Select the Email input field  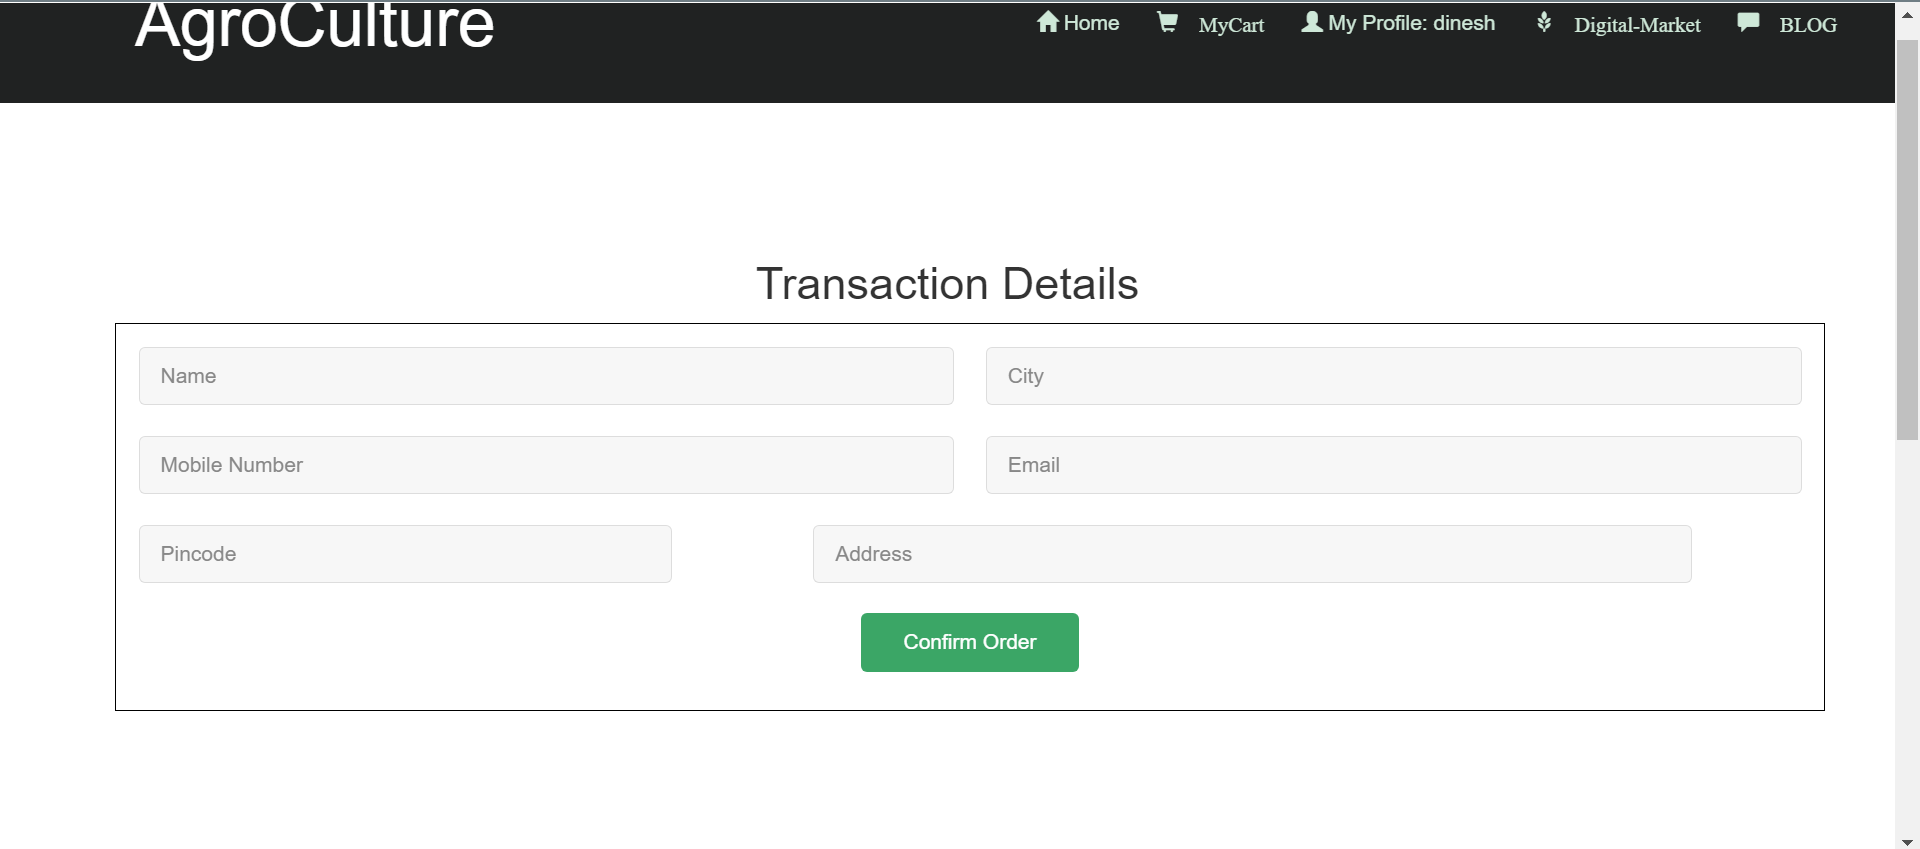pos(1393,465)
